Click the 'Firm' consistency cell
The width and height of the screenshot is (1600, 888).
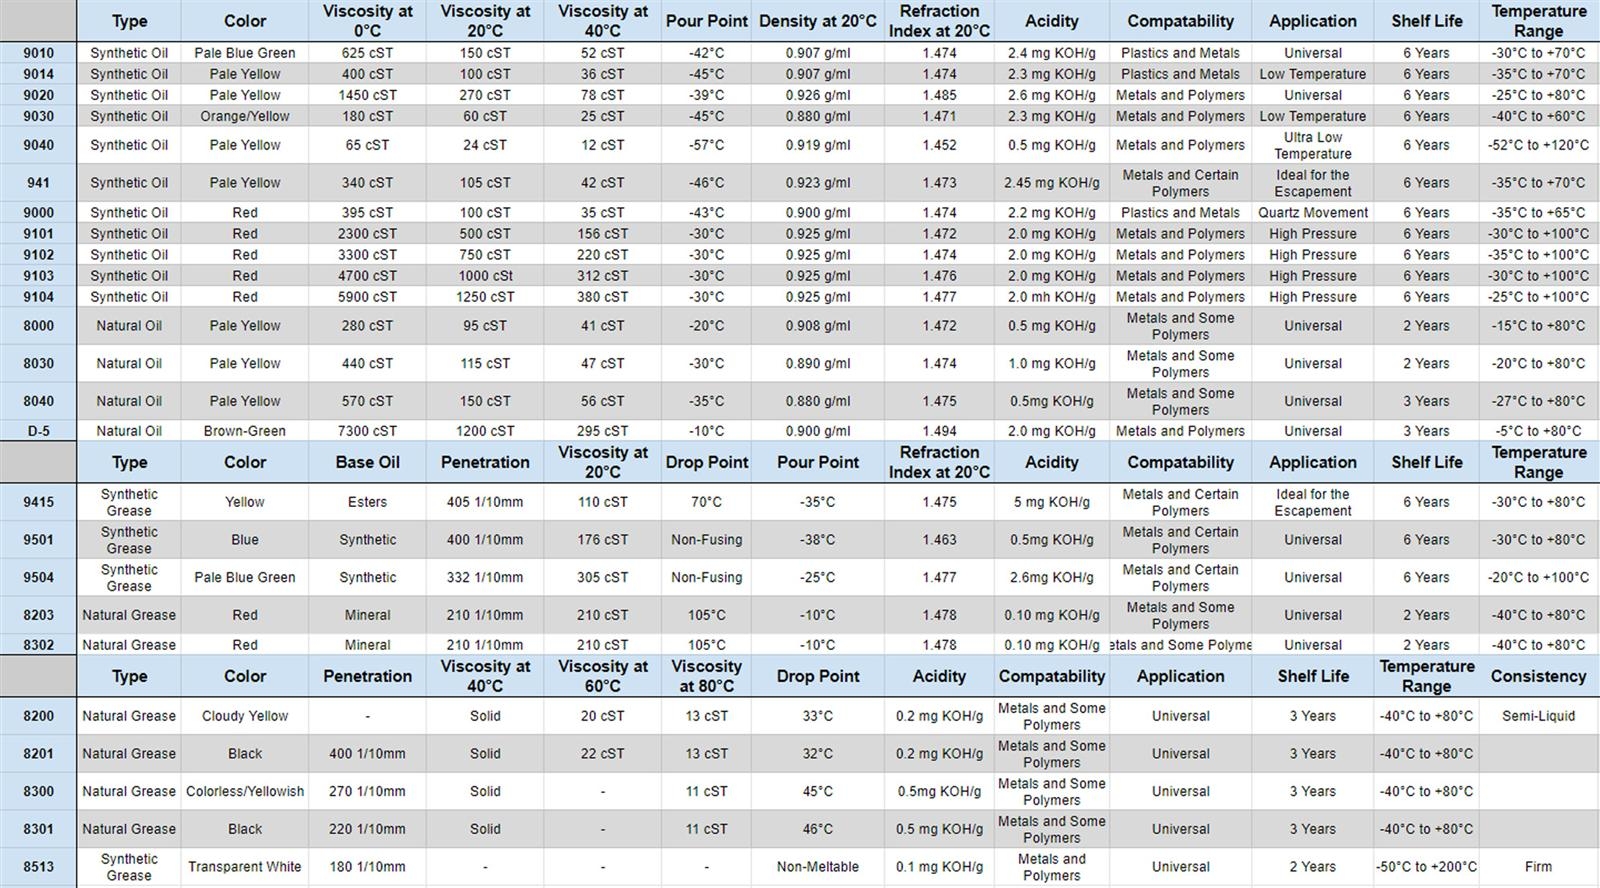[x=1538, y=867]
